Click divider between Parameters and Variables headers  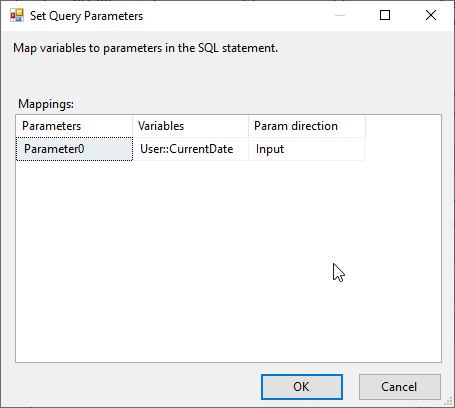(x=132, y=126)
